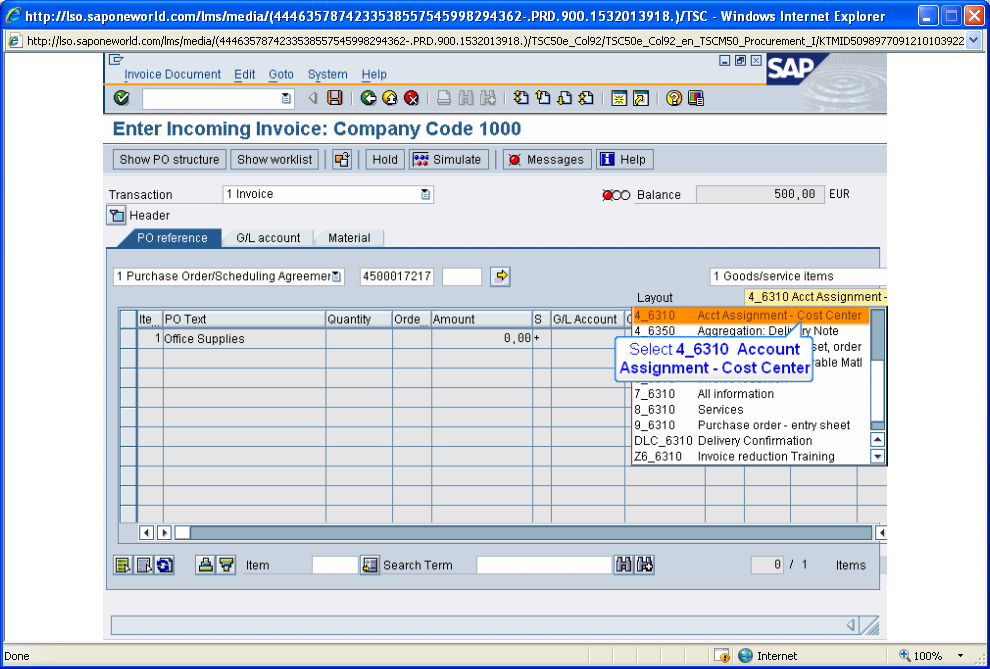The image size is (990, 669).
Task: Open the System menu
Action: (x=327, y=74)
